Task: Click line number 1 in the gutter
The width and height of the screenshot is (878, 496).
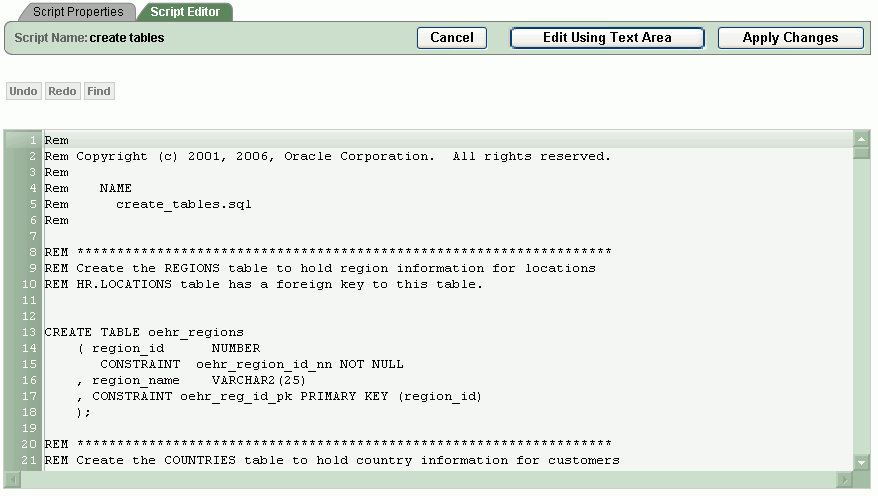Action: tap(32, 140)
